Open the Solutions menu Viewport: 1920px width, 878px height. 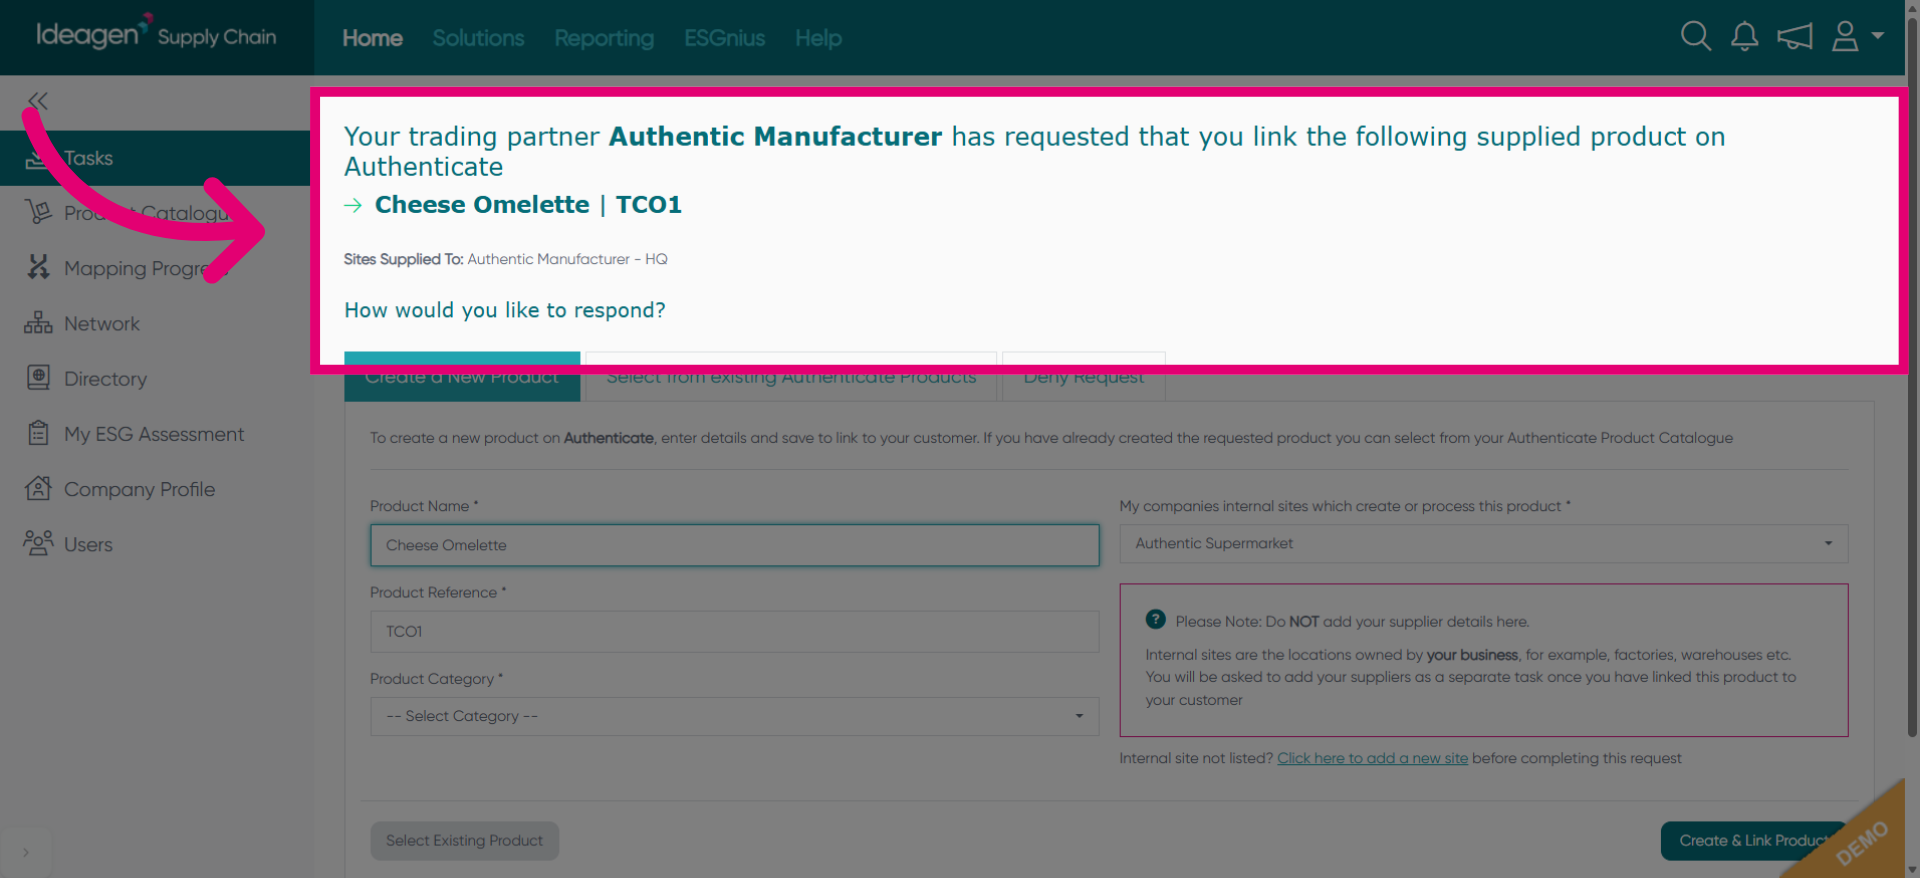pos(478,38)
